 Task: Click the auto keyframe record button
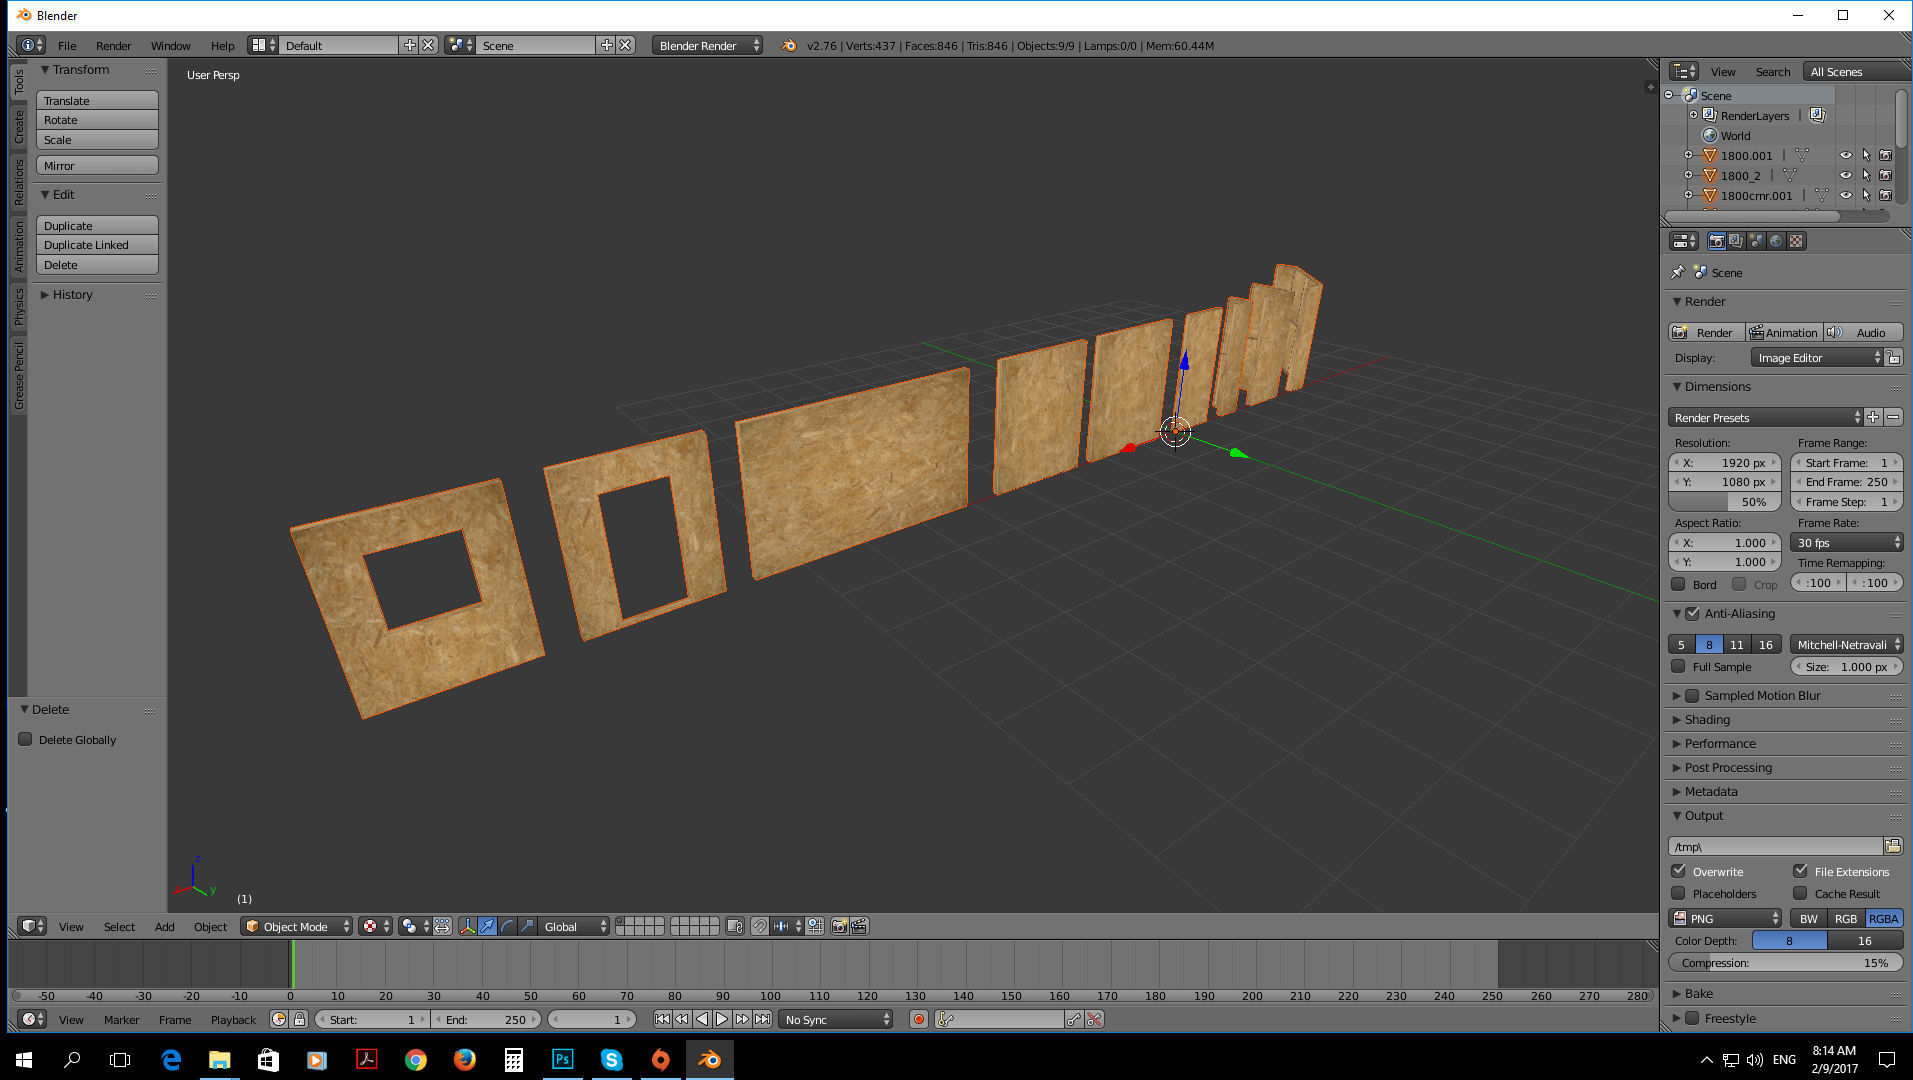(918, 1019)
